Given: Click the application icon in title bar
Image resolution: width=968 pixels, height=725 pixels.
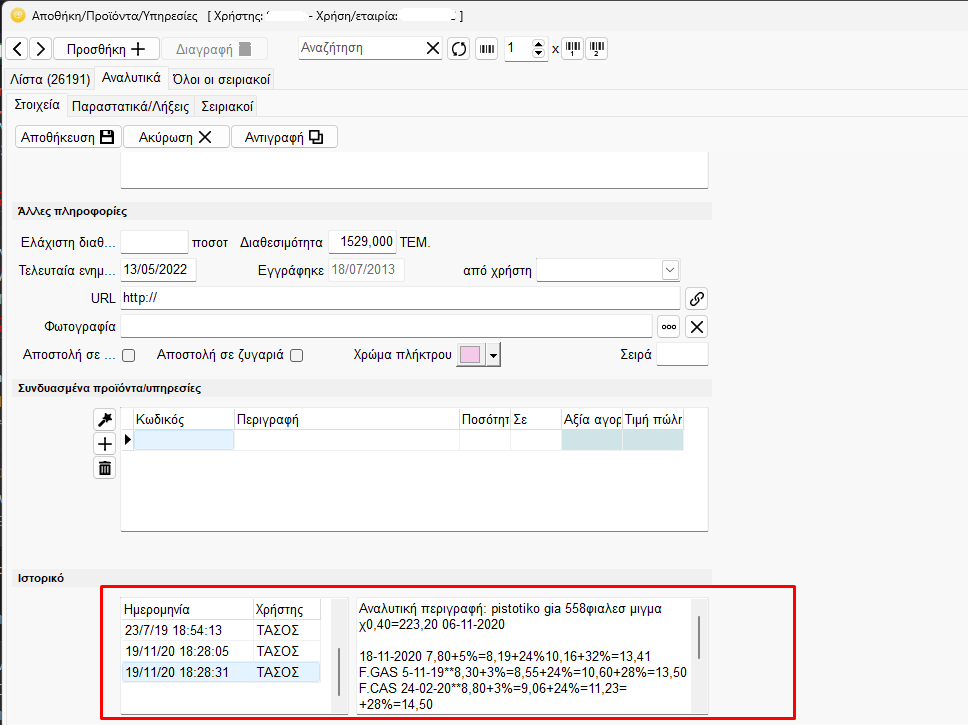Looking at the screenshot, I should pyautogui.click(x=18, y=15).
